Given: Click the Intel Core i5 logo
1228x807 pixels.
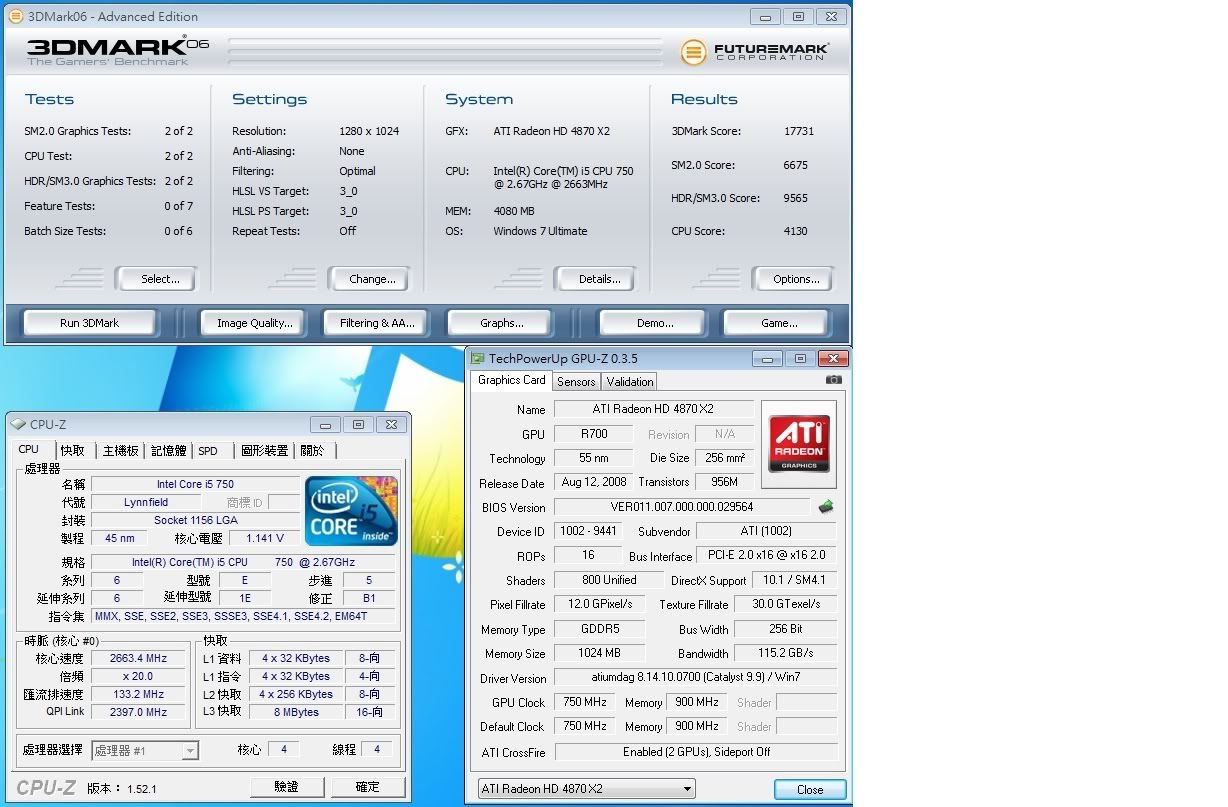Looking at the screenshot, I should click(351, 511).
